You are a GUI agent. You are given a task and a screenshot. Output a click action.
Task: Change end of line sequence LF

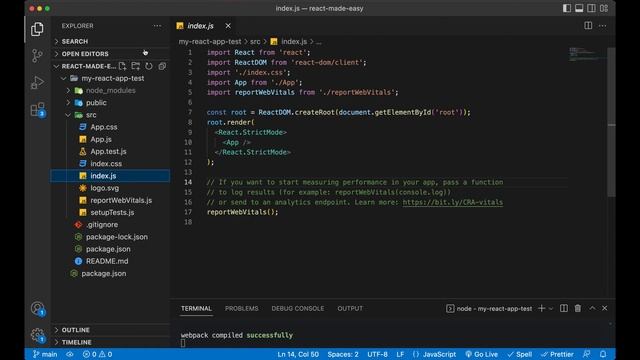pos(400,354)
